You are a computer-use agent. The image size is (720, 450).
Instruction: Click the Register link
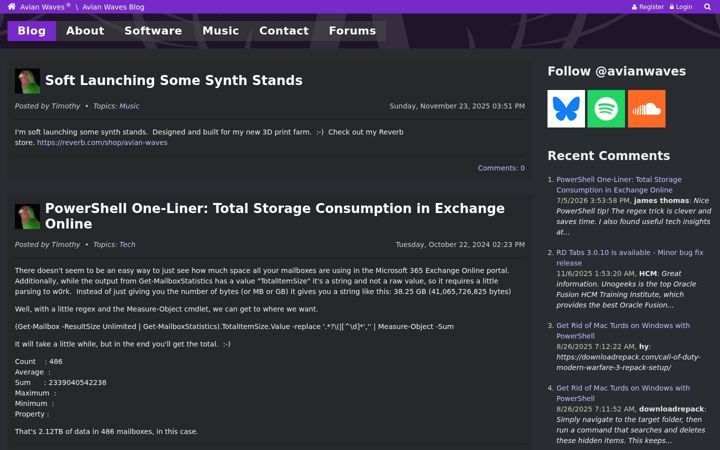click(x=647, y=7)
